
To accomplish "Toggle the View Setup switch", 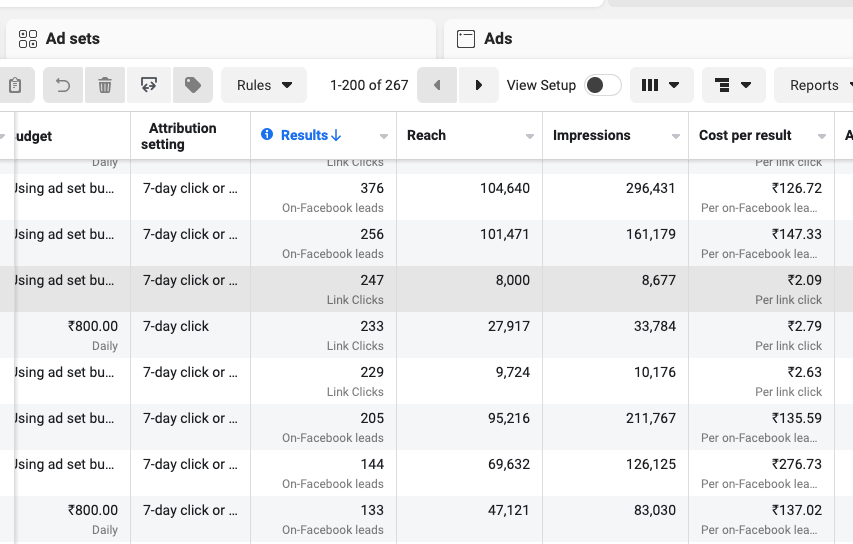I will point(603,86).
